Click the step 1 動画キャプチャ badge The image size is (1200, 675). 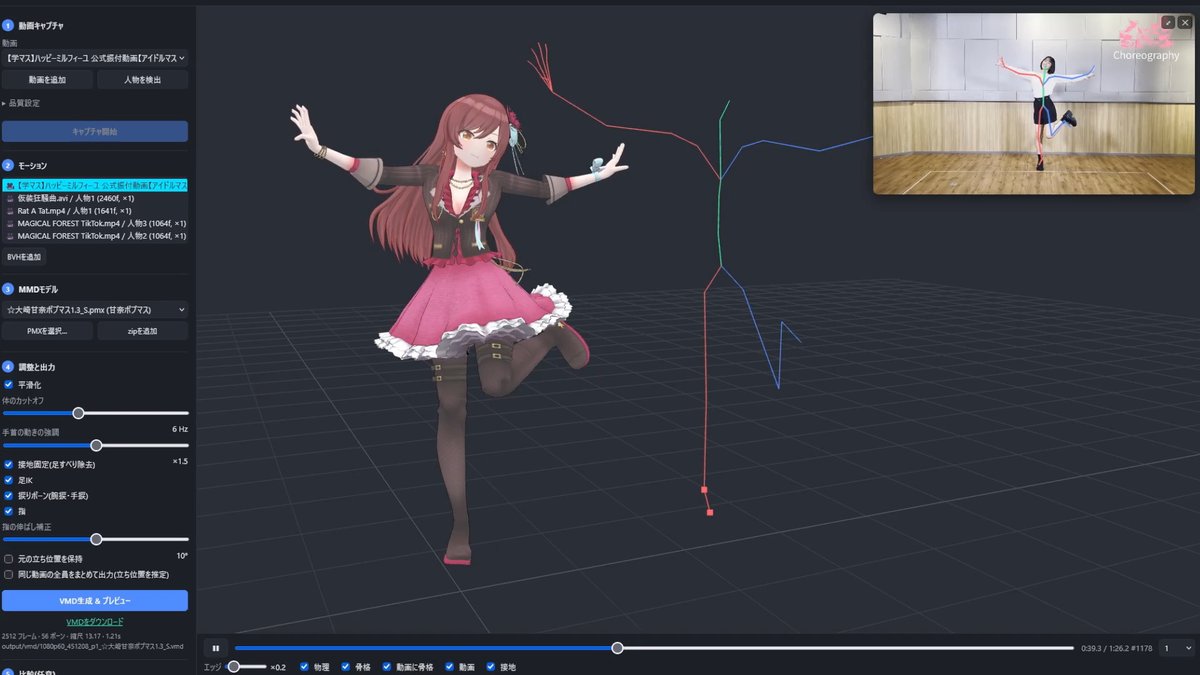point(8,24)
